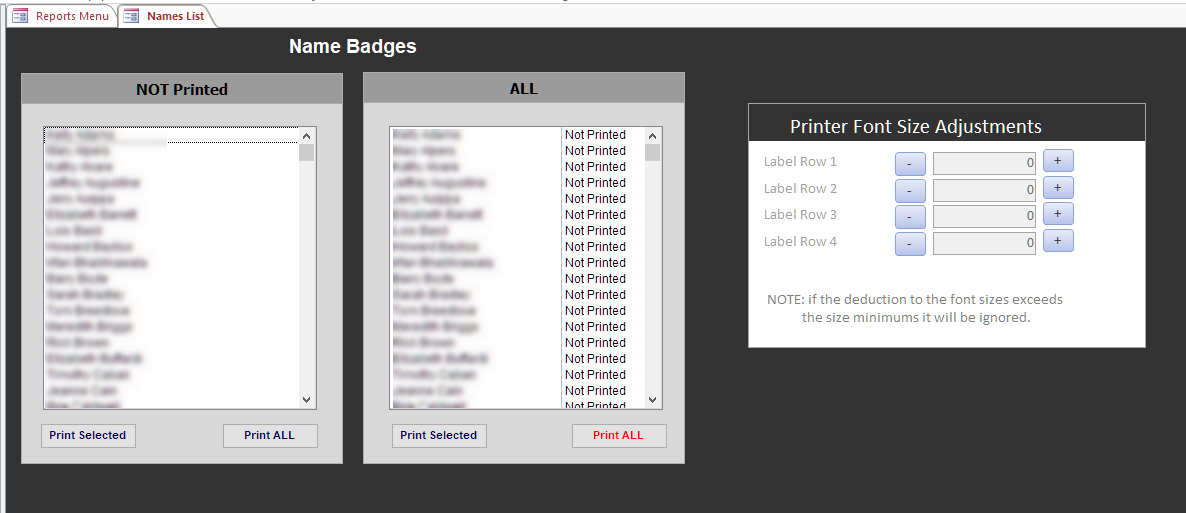
Task: Click the Label Row 1 value field
Action: [x=984, y=163]
